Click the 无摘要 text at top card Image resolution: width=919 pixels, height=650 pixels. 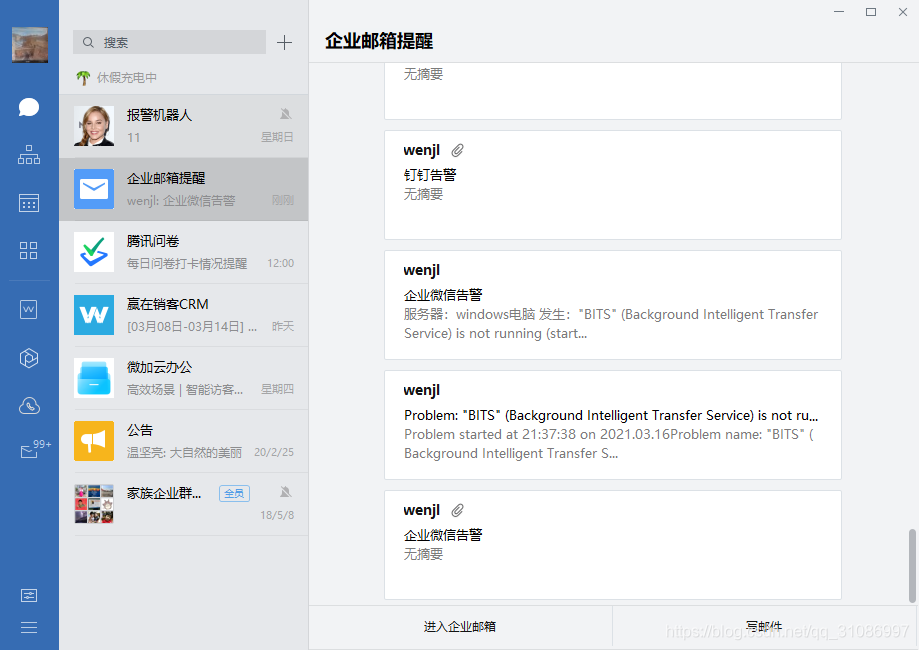(423, 74)
